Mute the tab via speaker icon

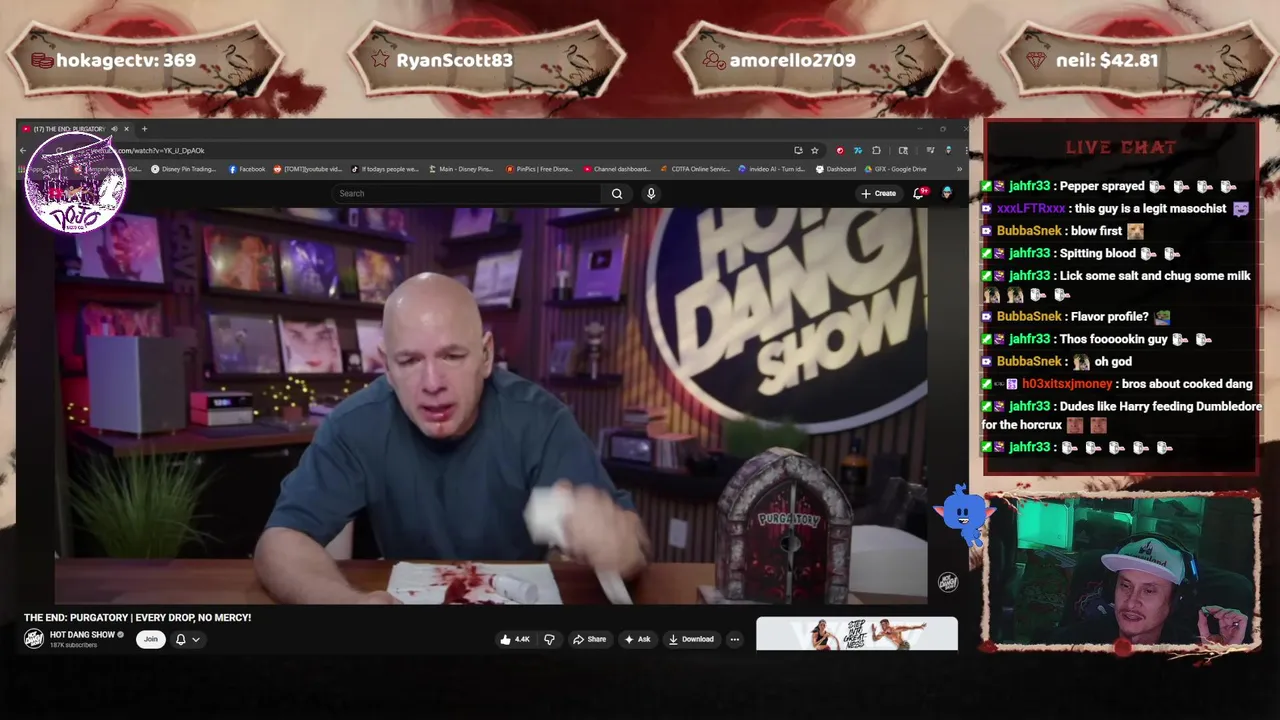(114, 129)
